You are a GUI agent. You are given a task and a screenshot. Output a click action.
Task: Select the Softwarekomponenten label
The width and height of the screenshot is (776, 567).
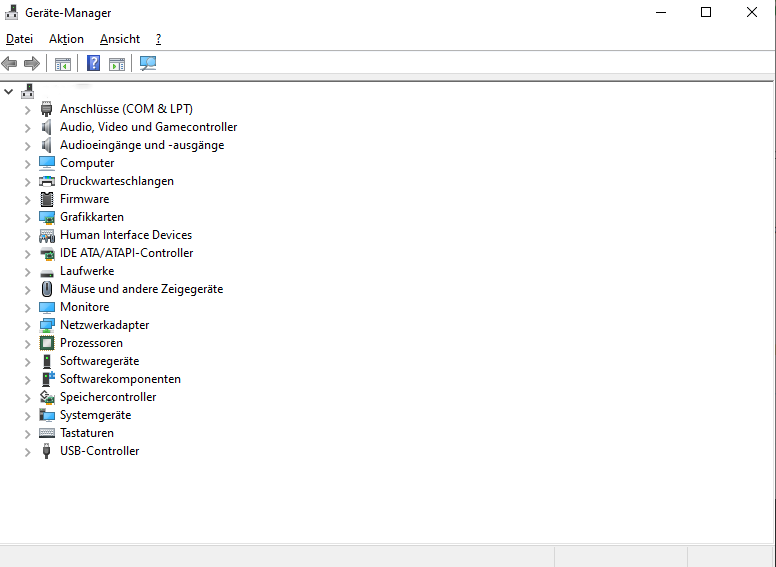pos(120,379)
